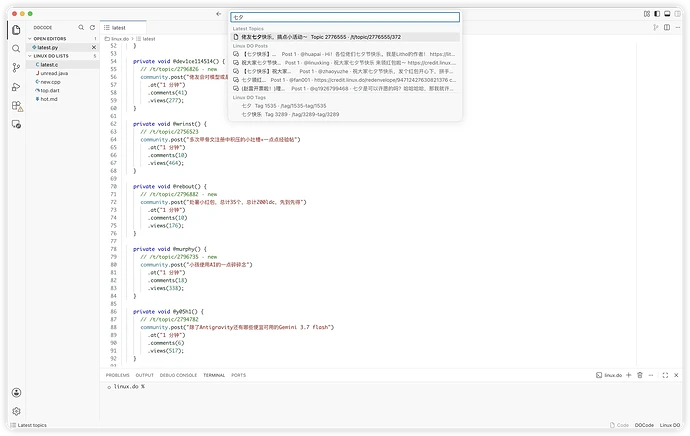Select latest.py in Open Editors

[x=62, y=47]
